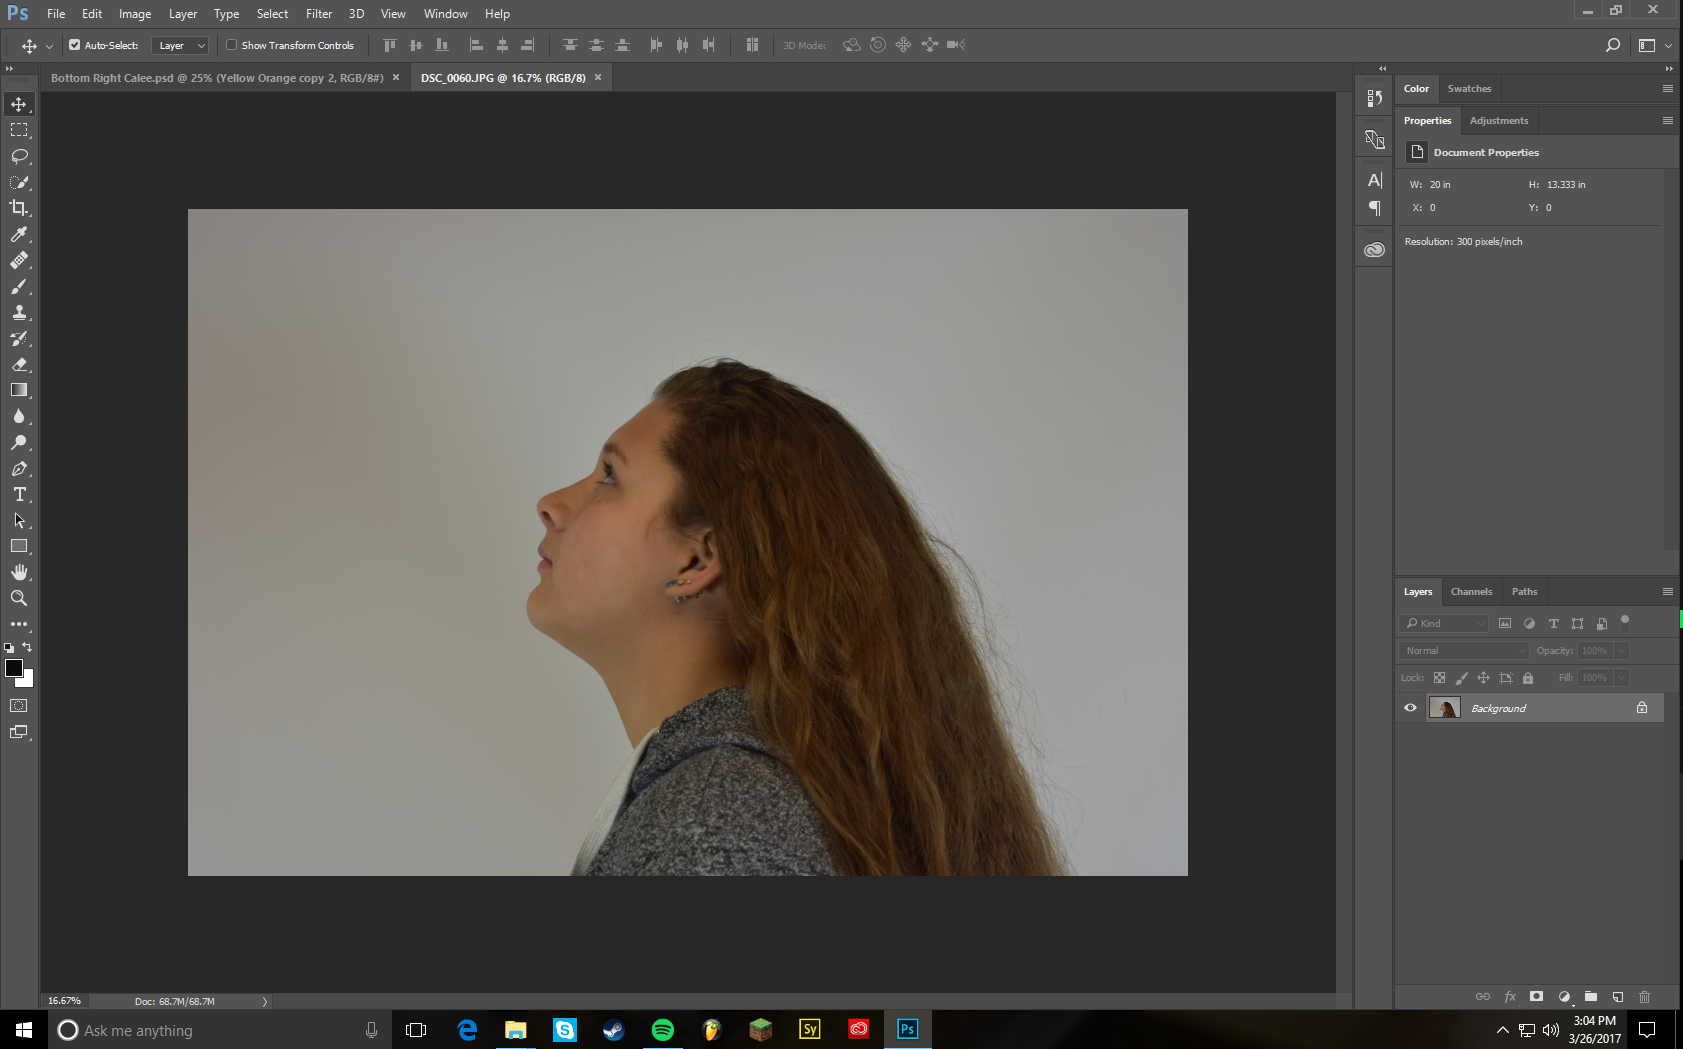Image resolution: width=1683 pixels, height=1049 pixels.
Task: Select the Rectangle shape tool
Action: 19,546
